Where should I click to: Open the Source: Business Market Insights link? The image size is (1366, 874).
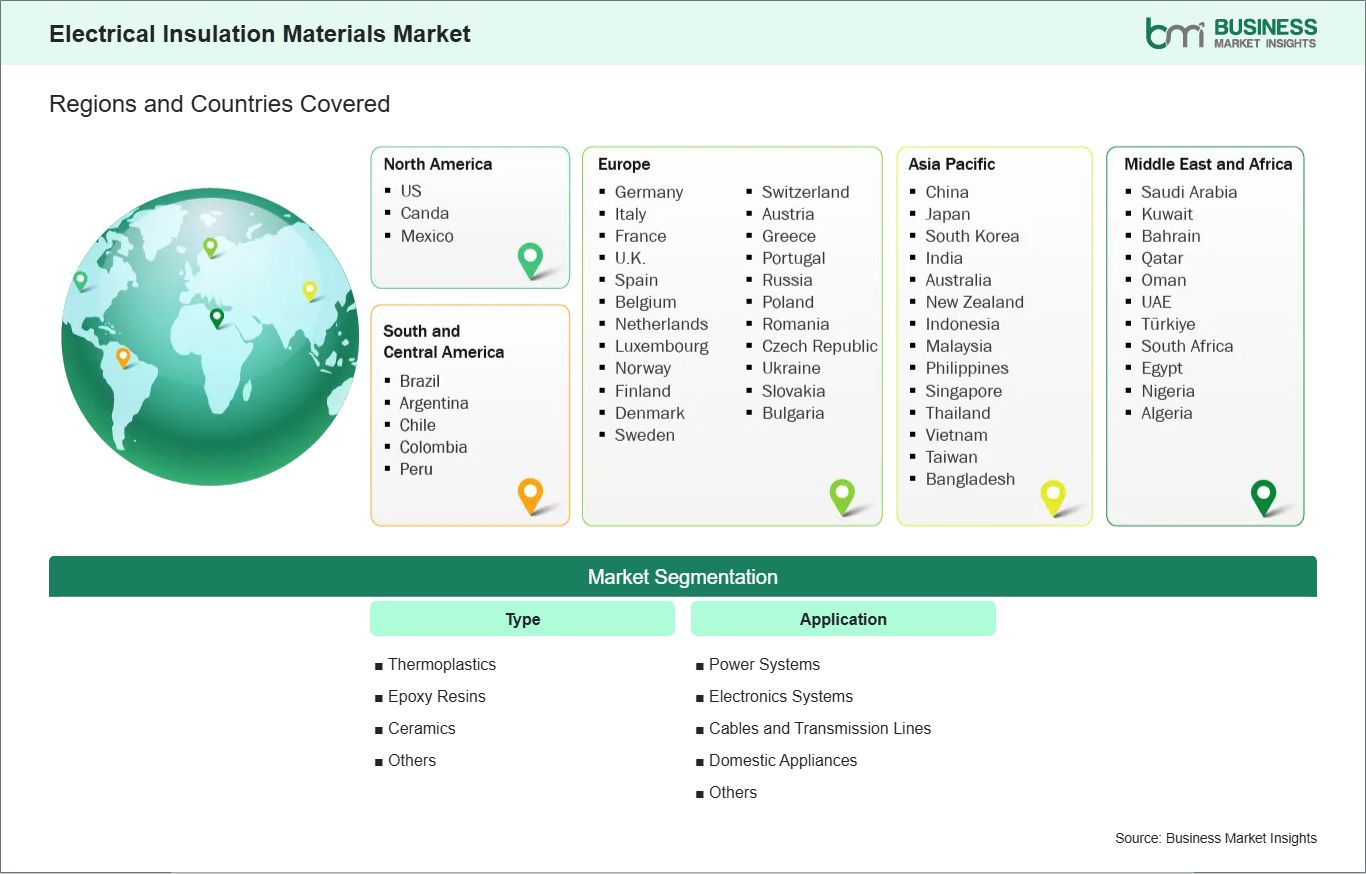coord(1215,838)
